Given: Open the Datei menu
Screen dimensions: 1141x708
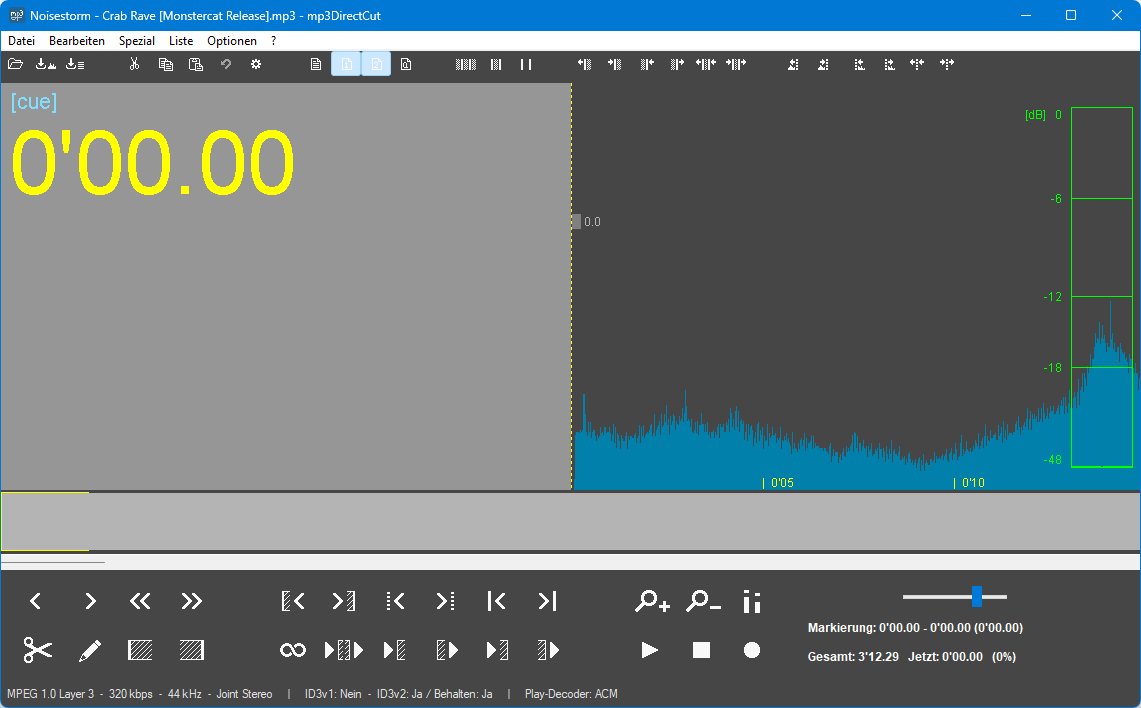Looking at the screenshot, I should point(21,41).
